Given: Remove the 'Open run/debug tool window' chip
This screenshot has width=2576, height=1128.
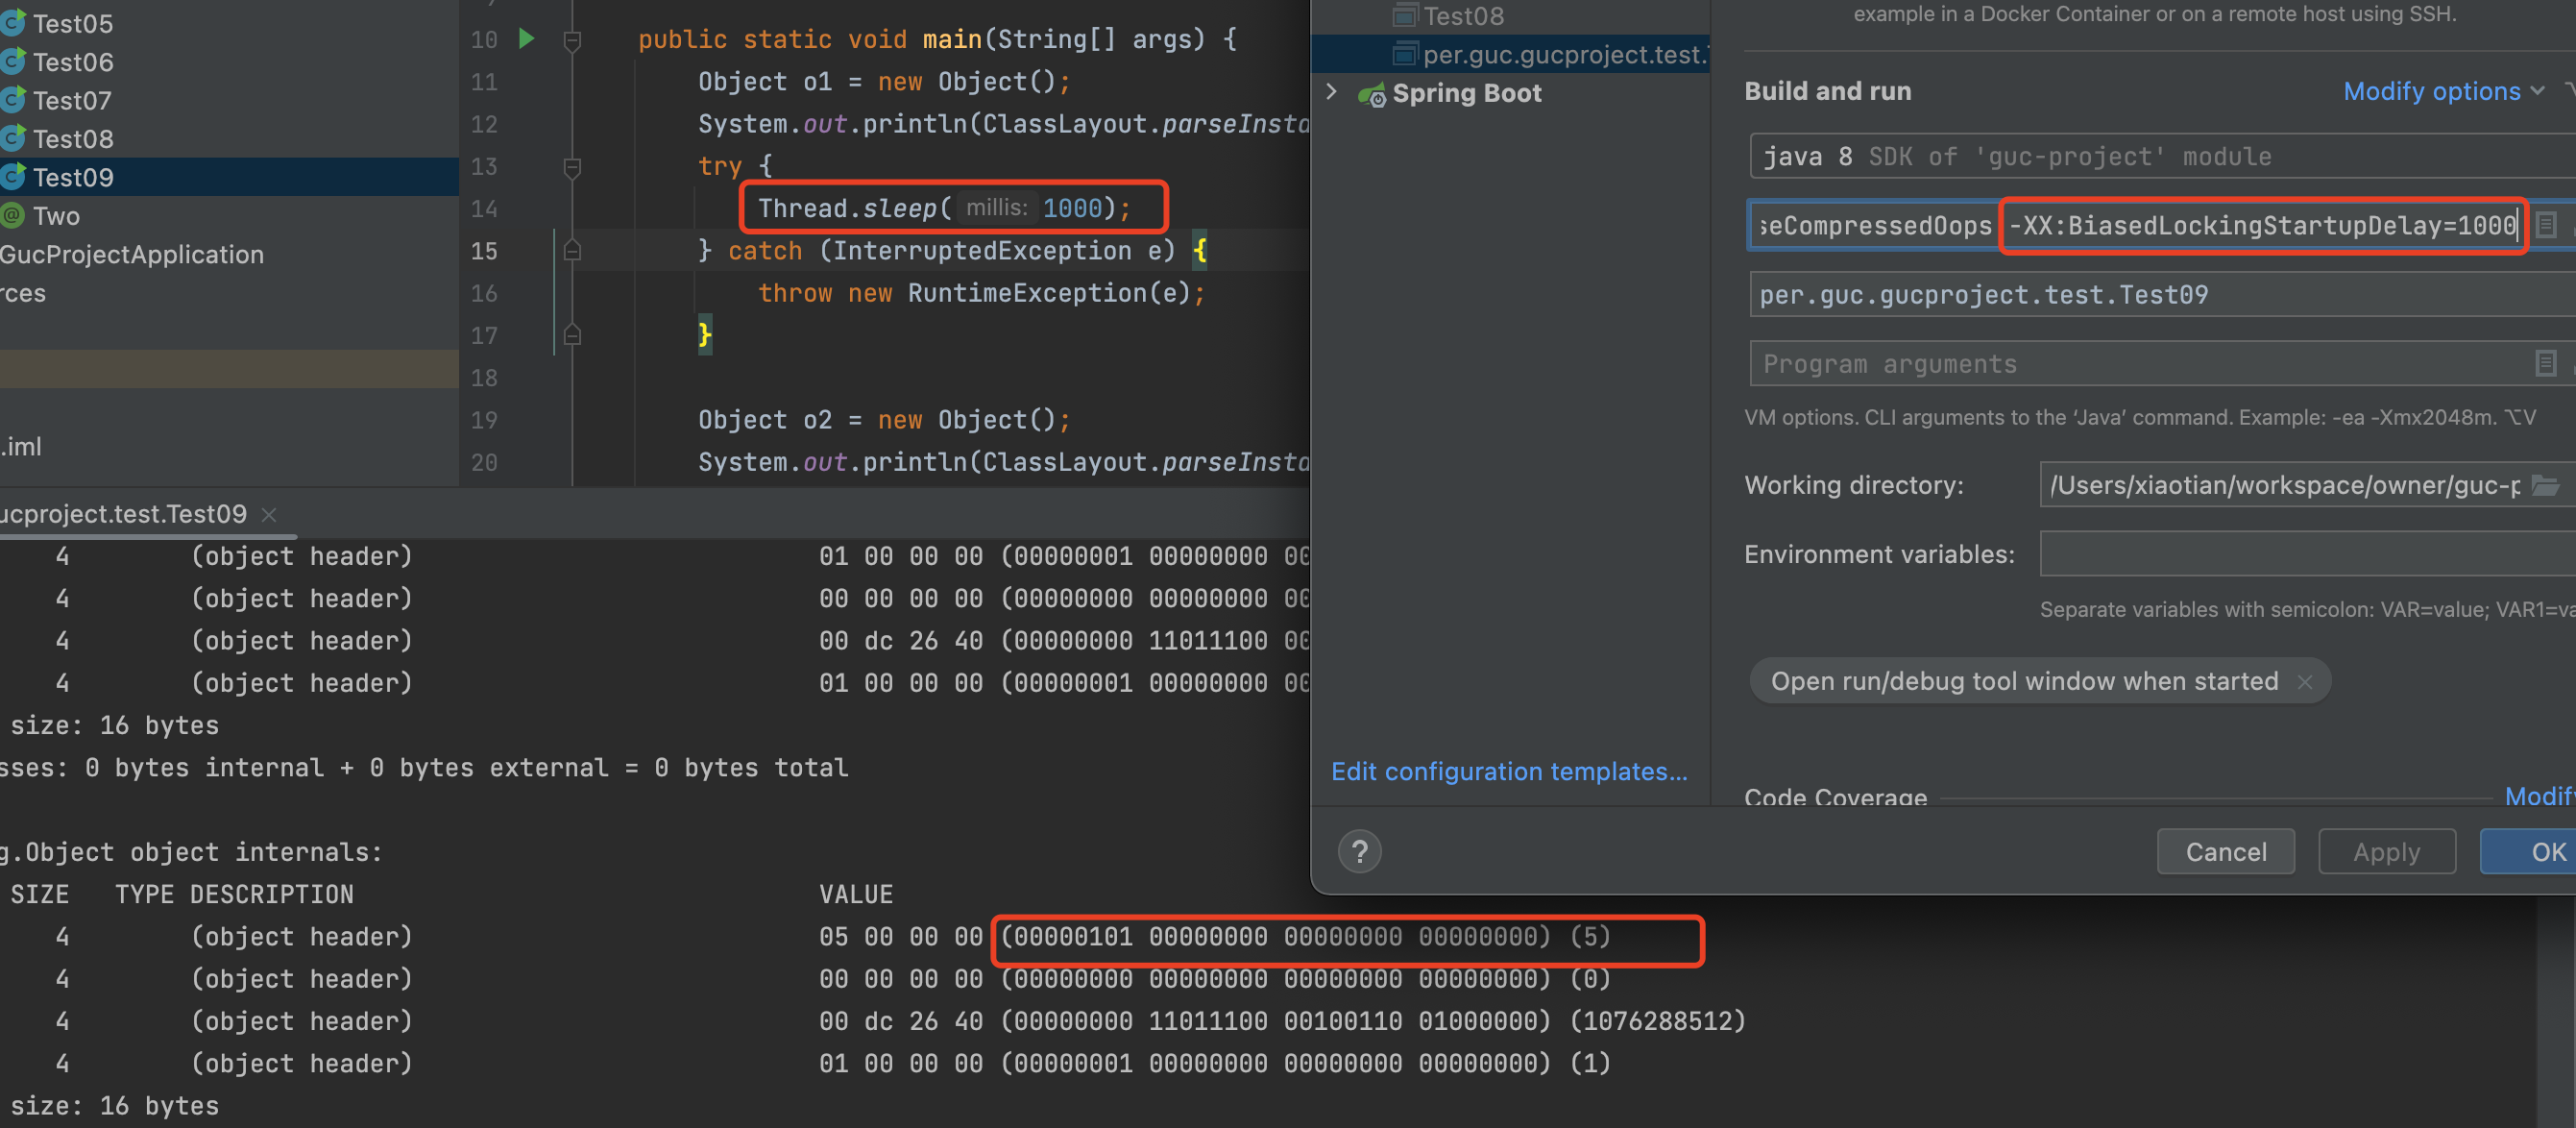Looking at the screenshot, I should tap(2305, 682).
